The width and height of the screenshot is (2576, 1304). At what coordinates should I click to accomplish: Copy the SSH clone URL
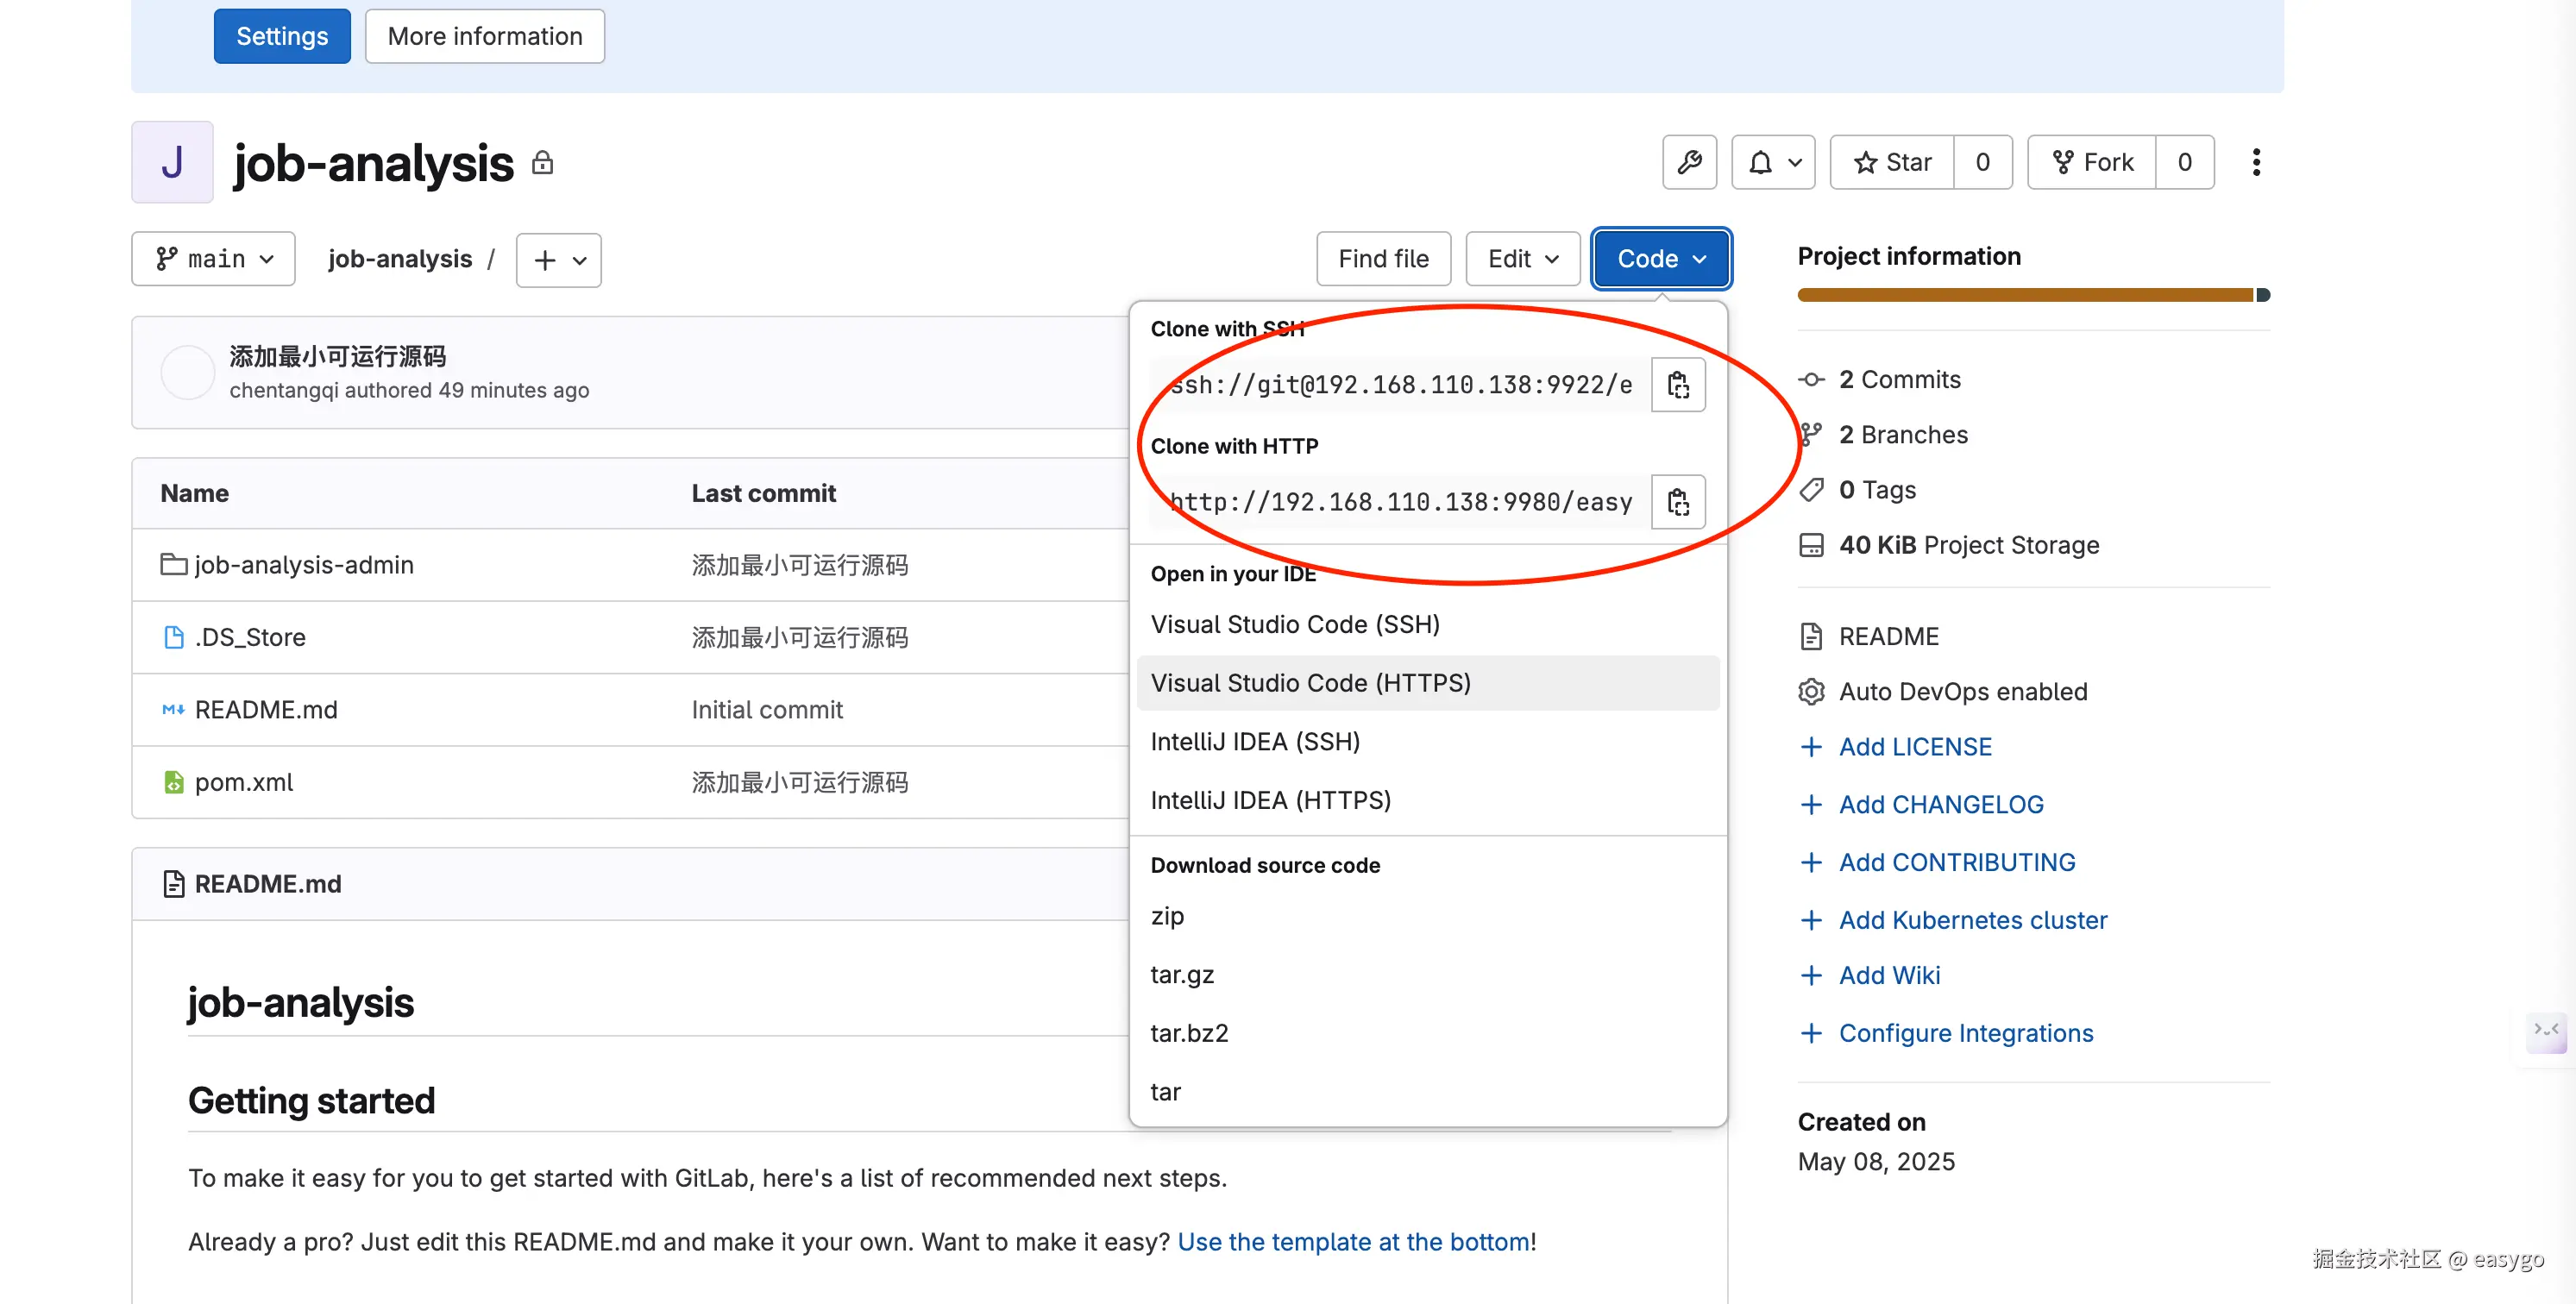(x=1677, y=385)
